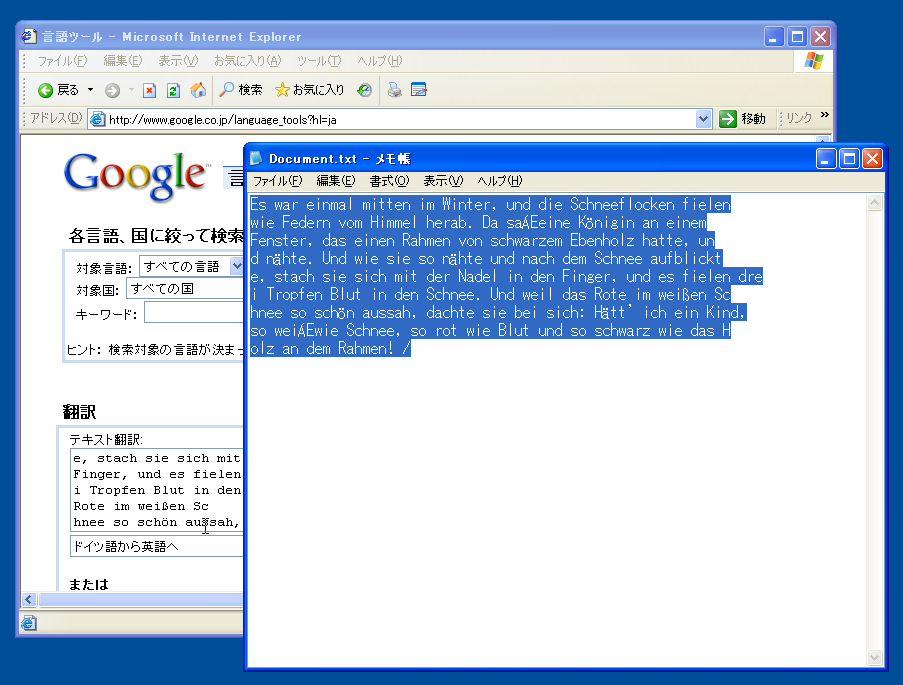Click the 移動 Go button
The image size is (903, 685).
[742, 119]
